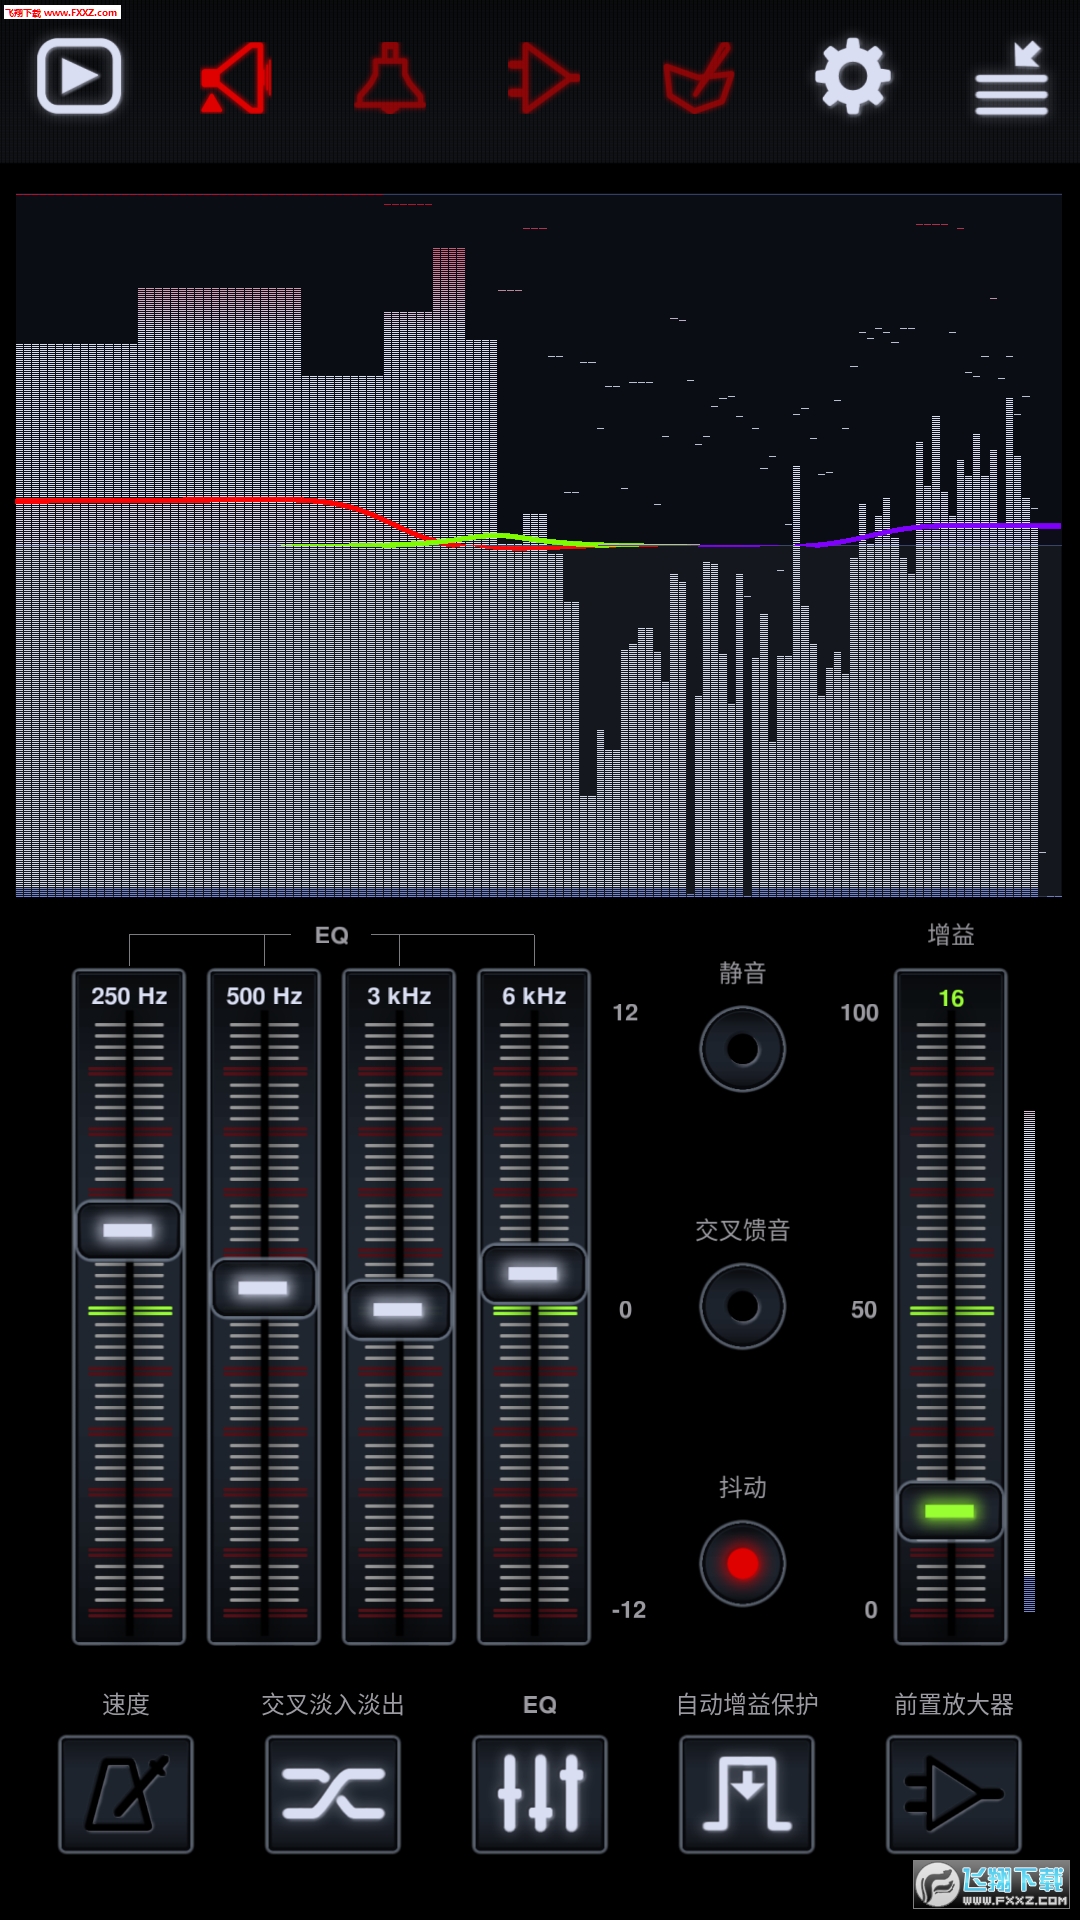Viewport: 1080px width, 1920px height.
Task: Click the 前置放大器 label
Action: pos(954,1704)
